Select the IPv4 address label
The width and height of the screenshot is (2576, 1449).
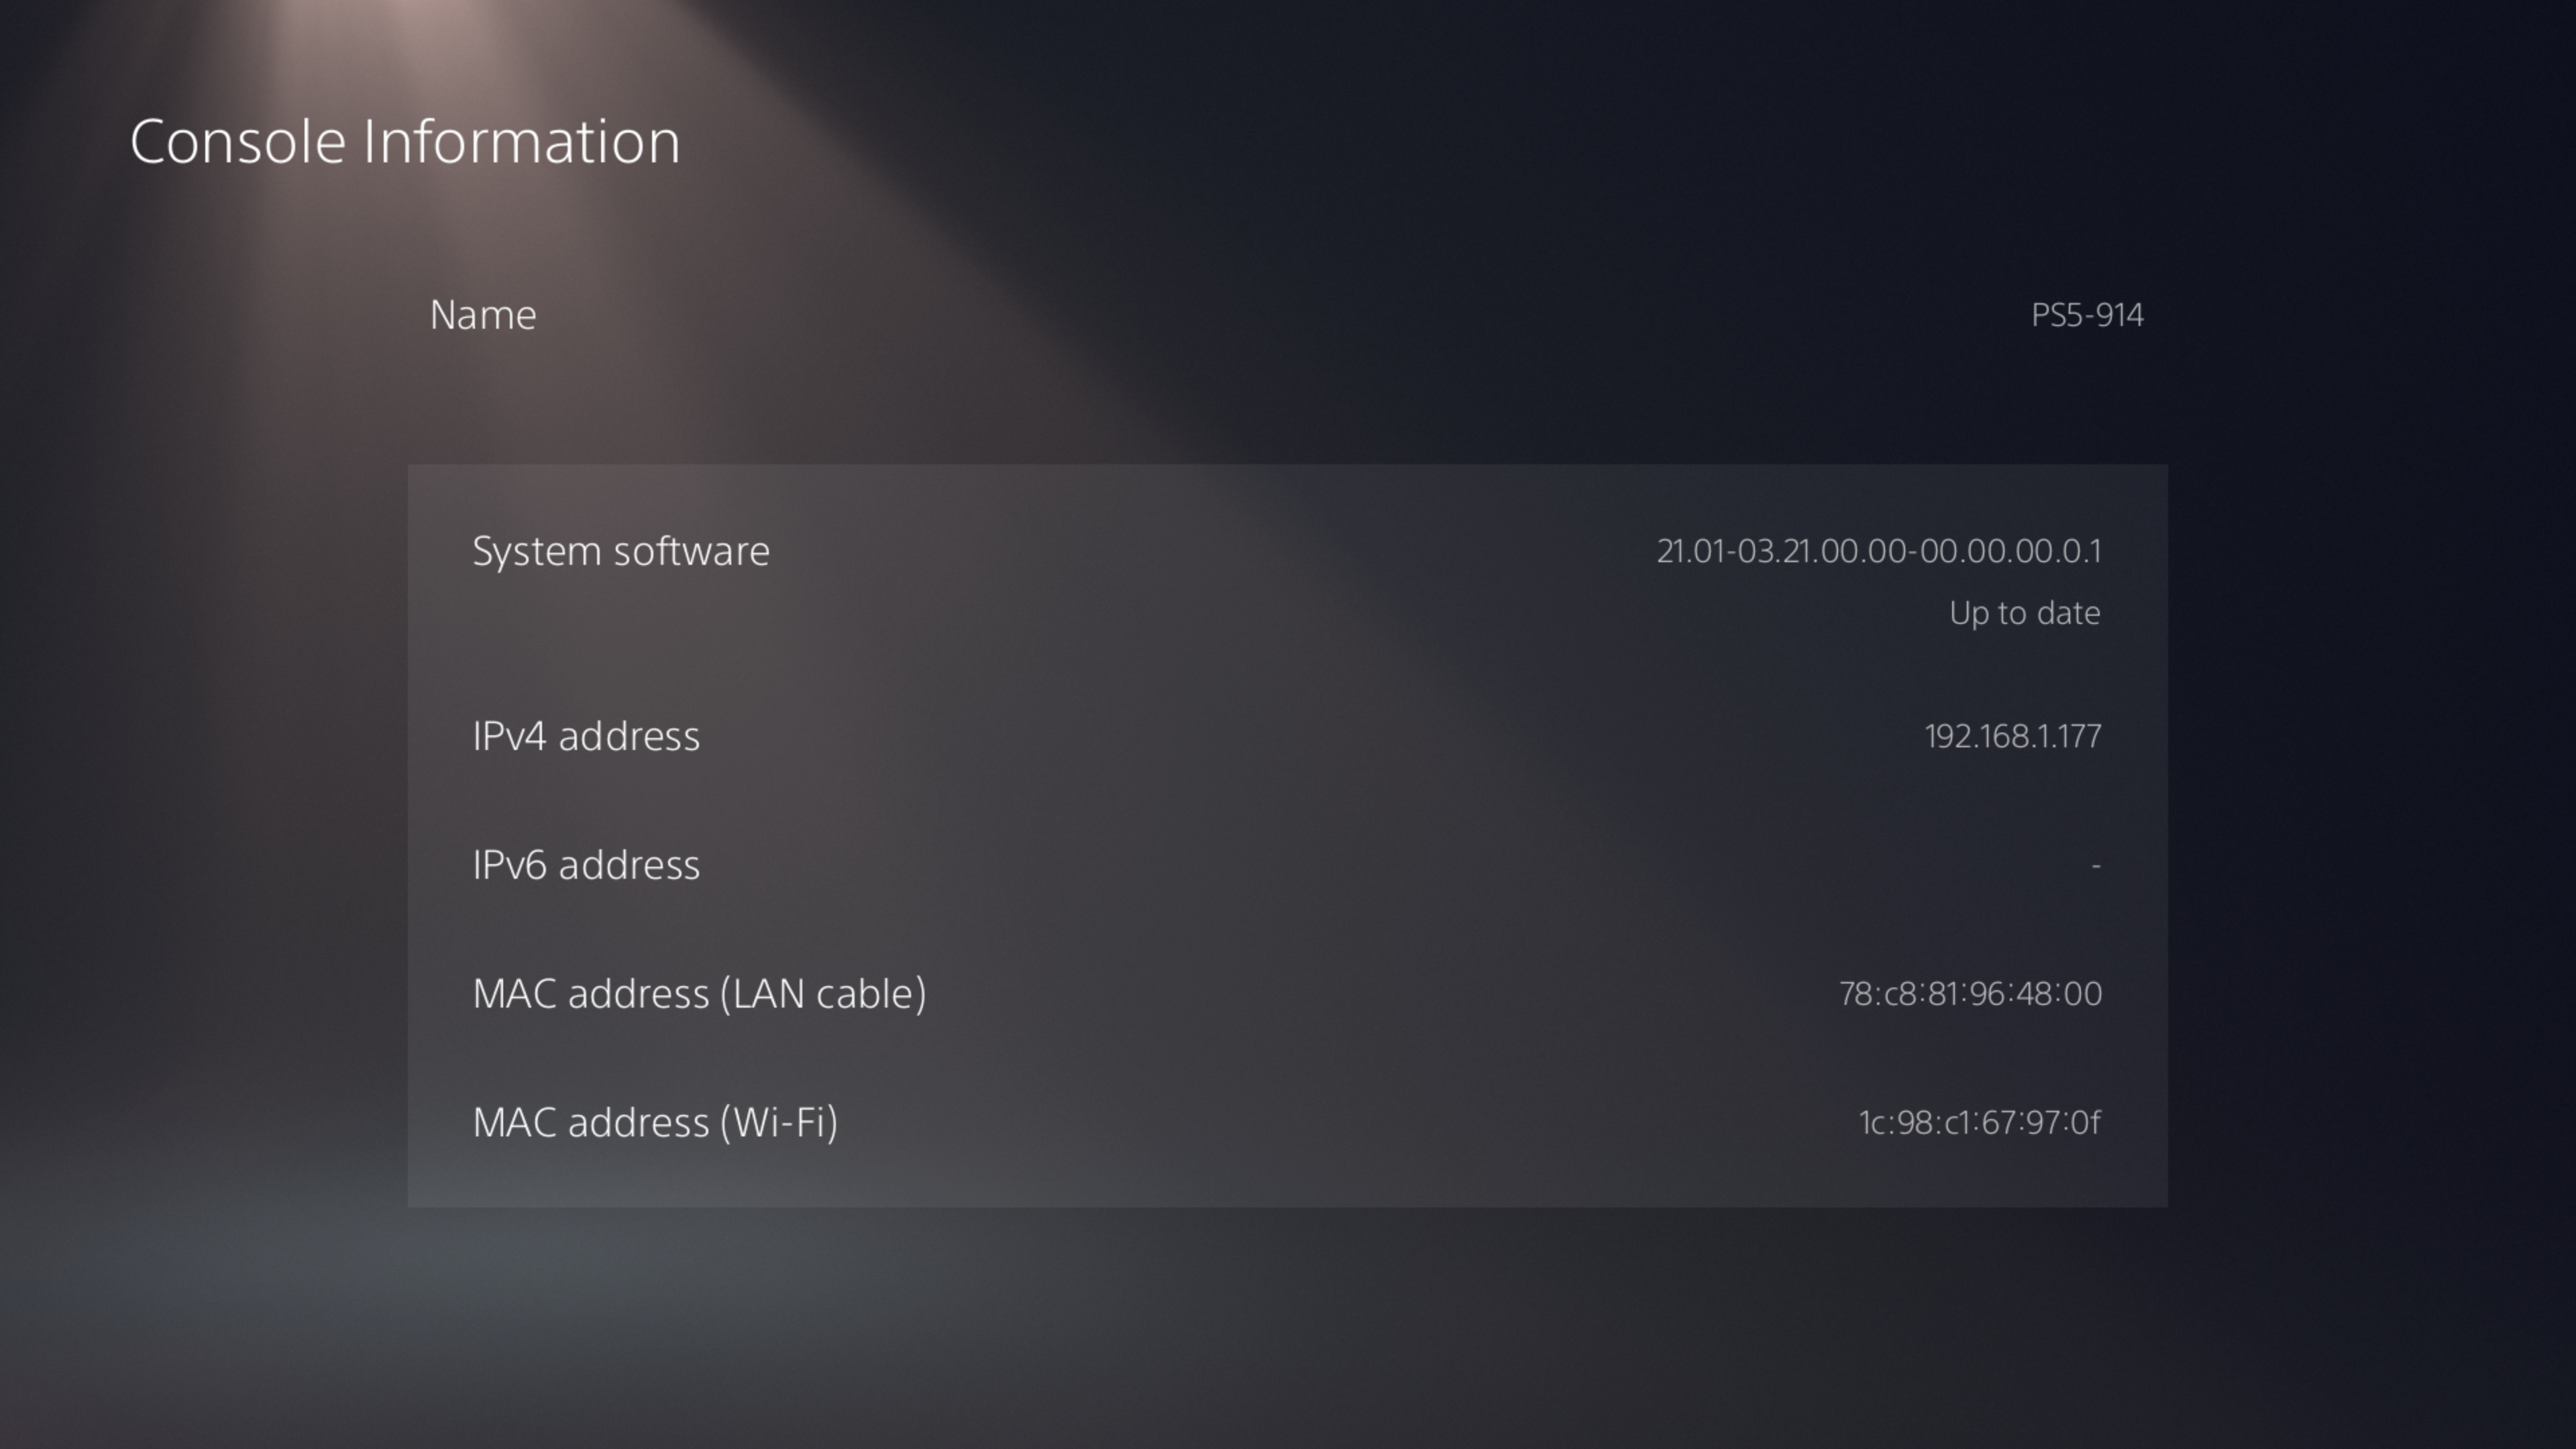[x=586, y=737]
